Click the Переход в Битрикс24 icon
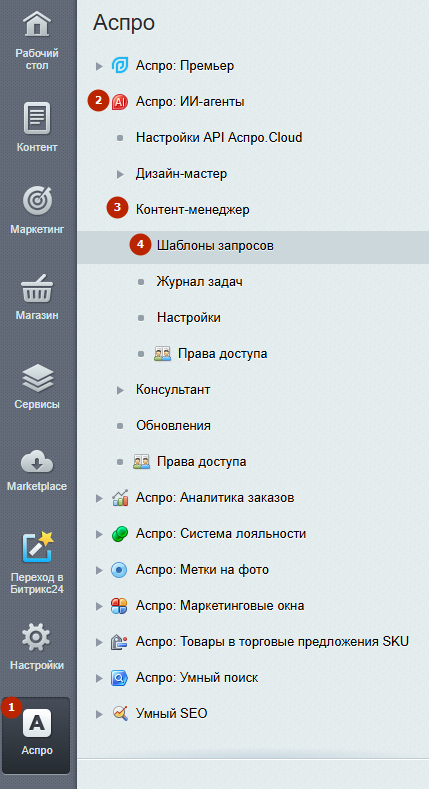Image resolution: width=429 pixels, height=789 pixels. click(x=38, y=547)
